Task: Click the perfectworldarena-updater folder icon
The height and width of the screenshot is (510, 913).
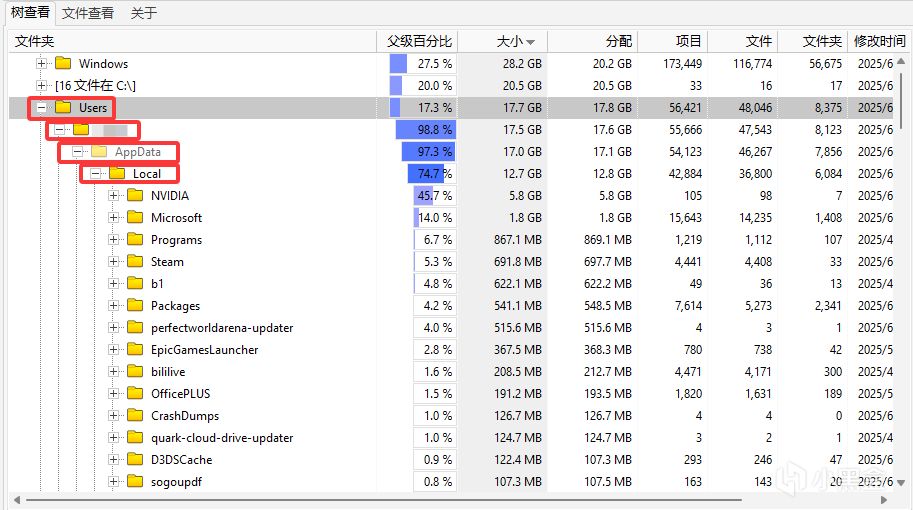Action: [135, 327]
